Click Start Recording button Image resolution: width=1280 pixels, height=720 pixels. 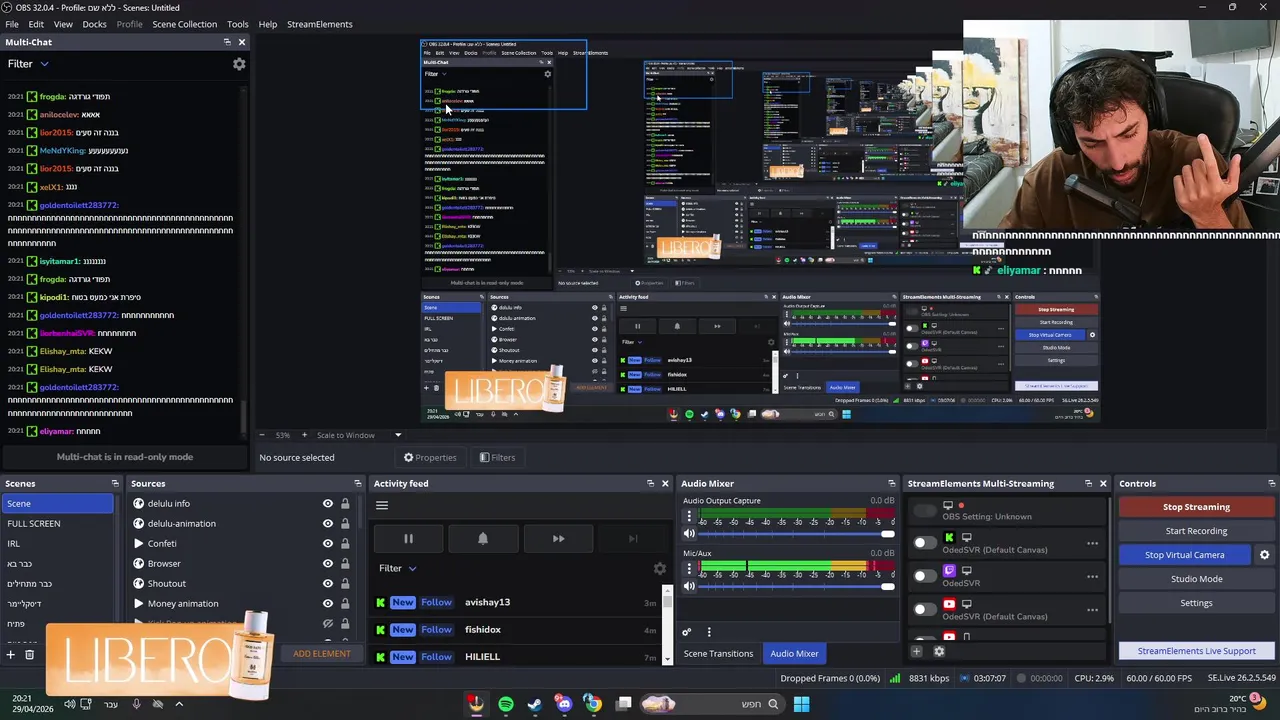pyautogui.click(x=1196, y=531)
